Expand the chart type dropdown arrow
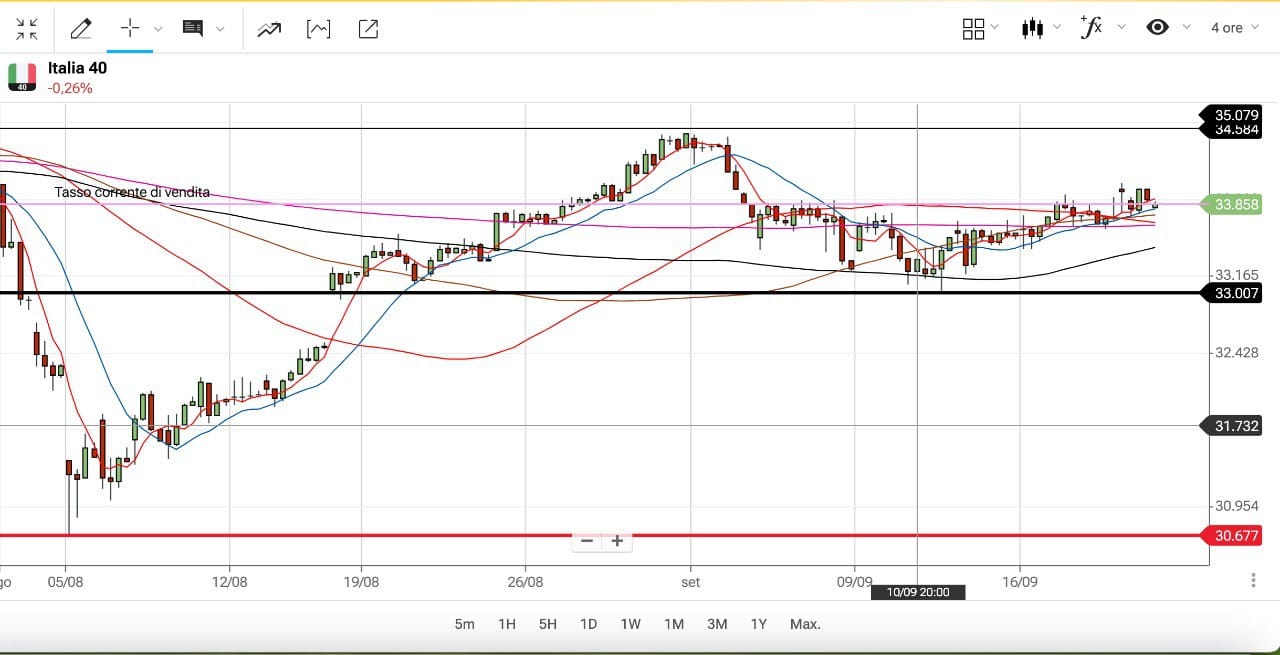 1058,28
